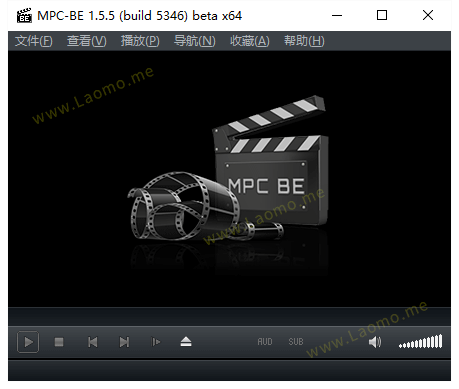Click the MPC-BE title bar app icon

pyautogui.click(x=24, y=15)
